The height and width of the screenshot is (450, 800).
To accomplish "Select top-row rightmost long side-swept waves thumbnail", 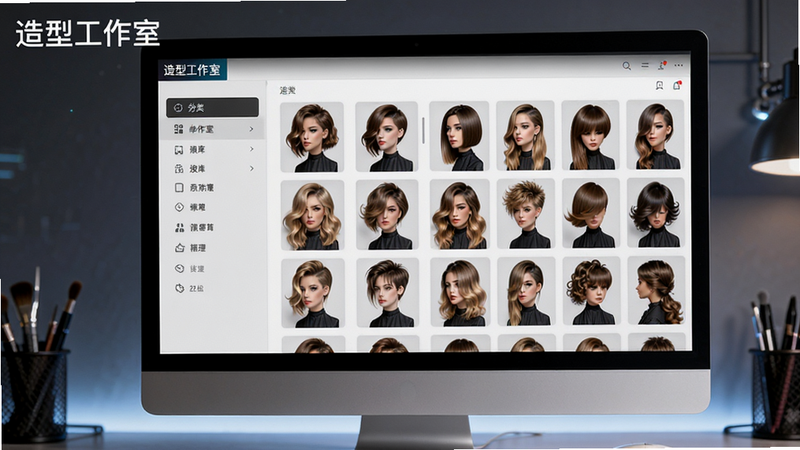I will point(655,135).
